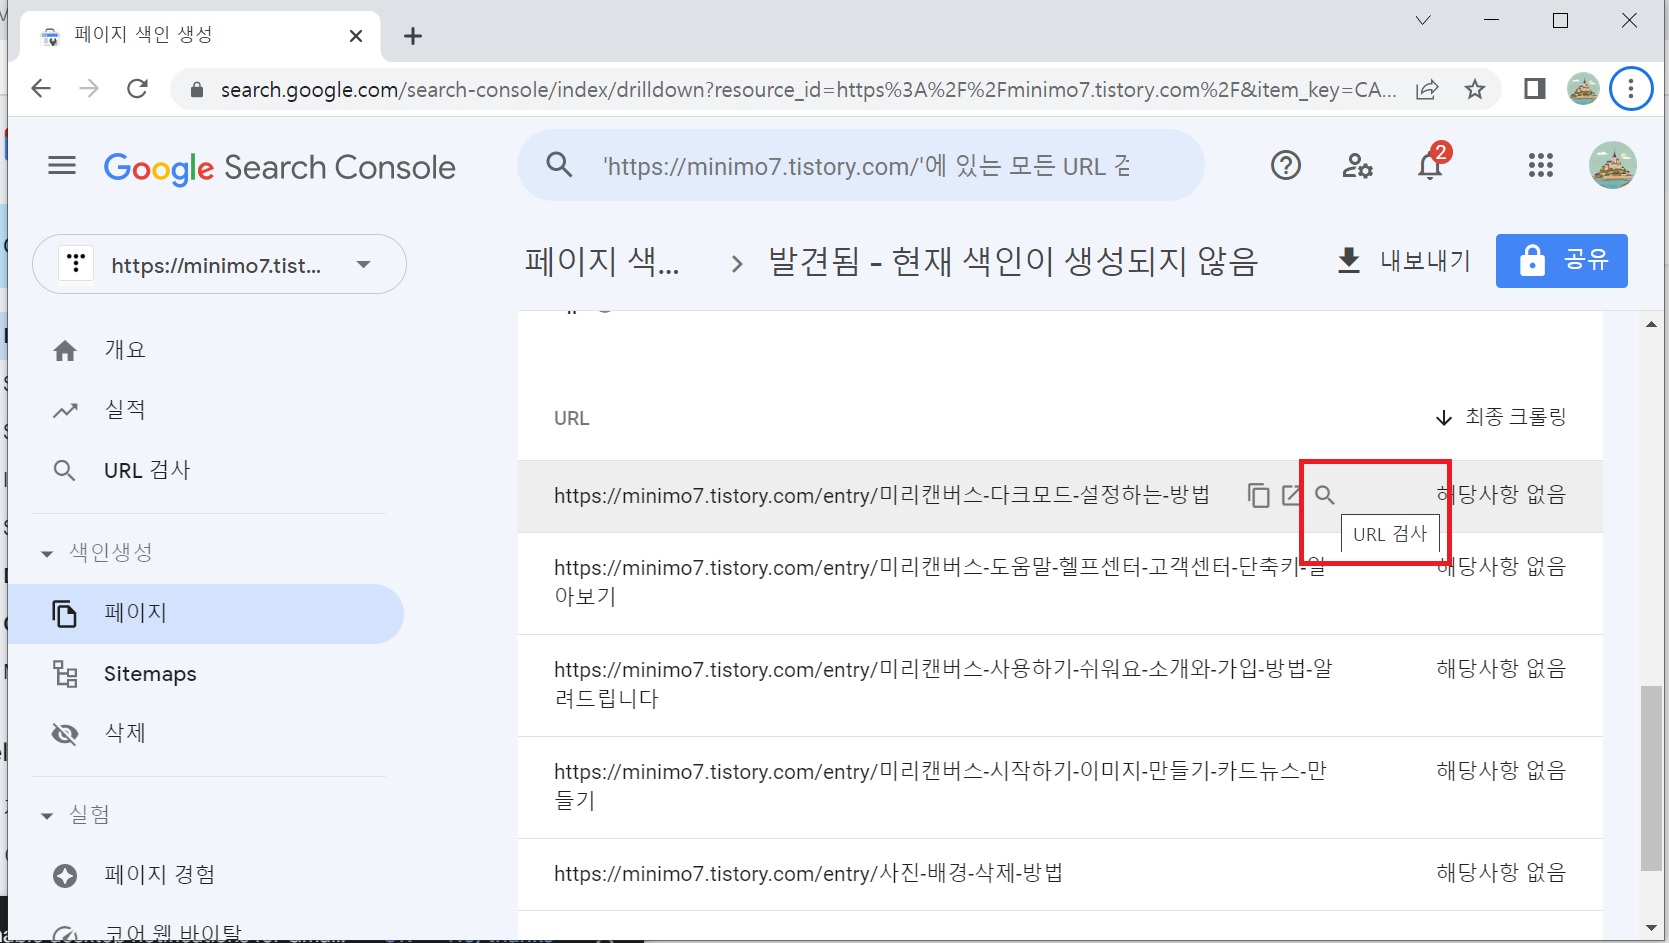Open the Google apps grid
Screen dimensions: 1669x943
[1541, 165]
